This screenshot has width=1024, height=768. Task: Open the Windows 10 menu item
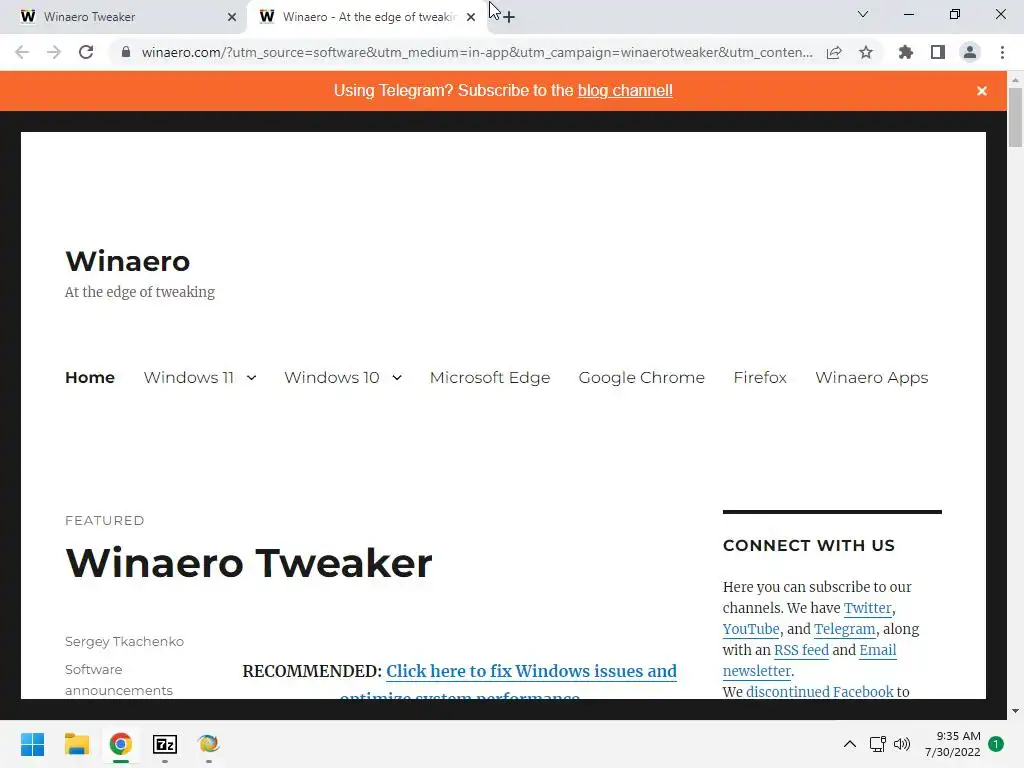[x=332, y=377]
